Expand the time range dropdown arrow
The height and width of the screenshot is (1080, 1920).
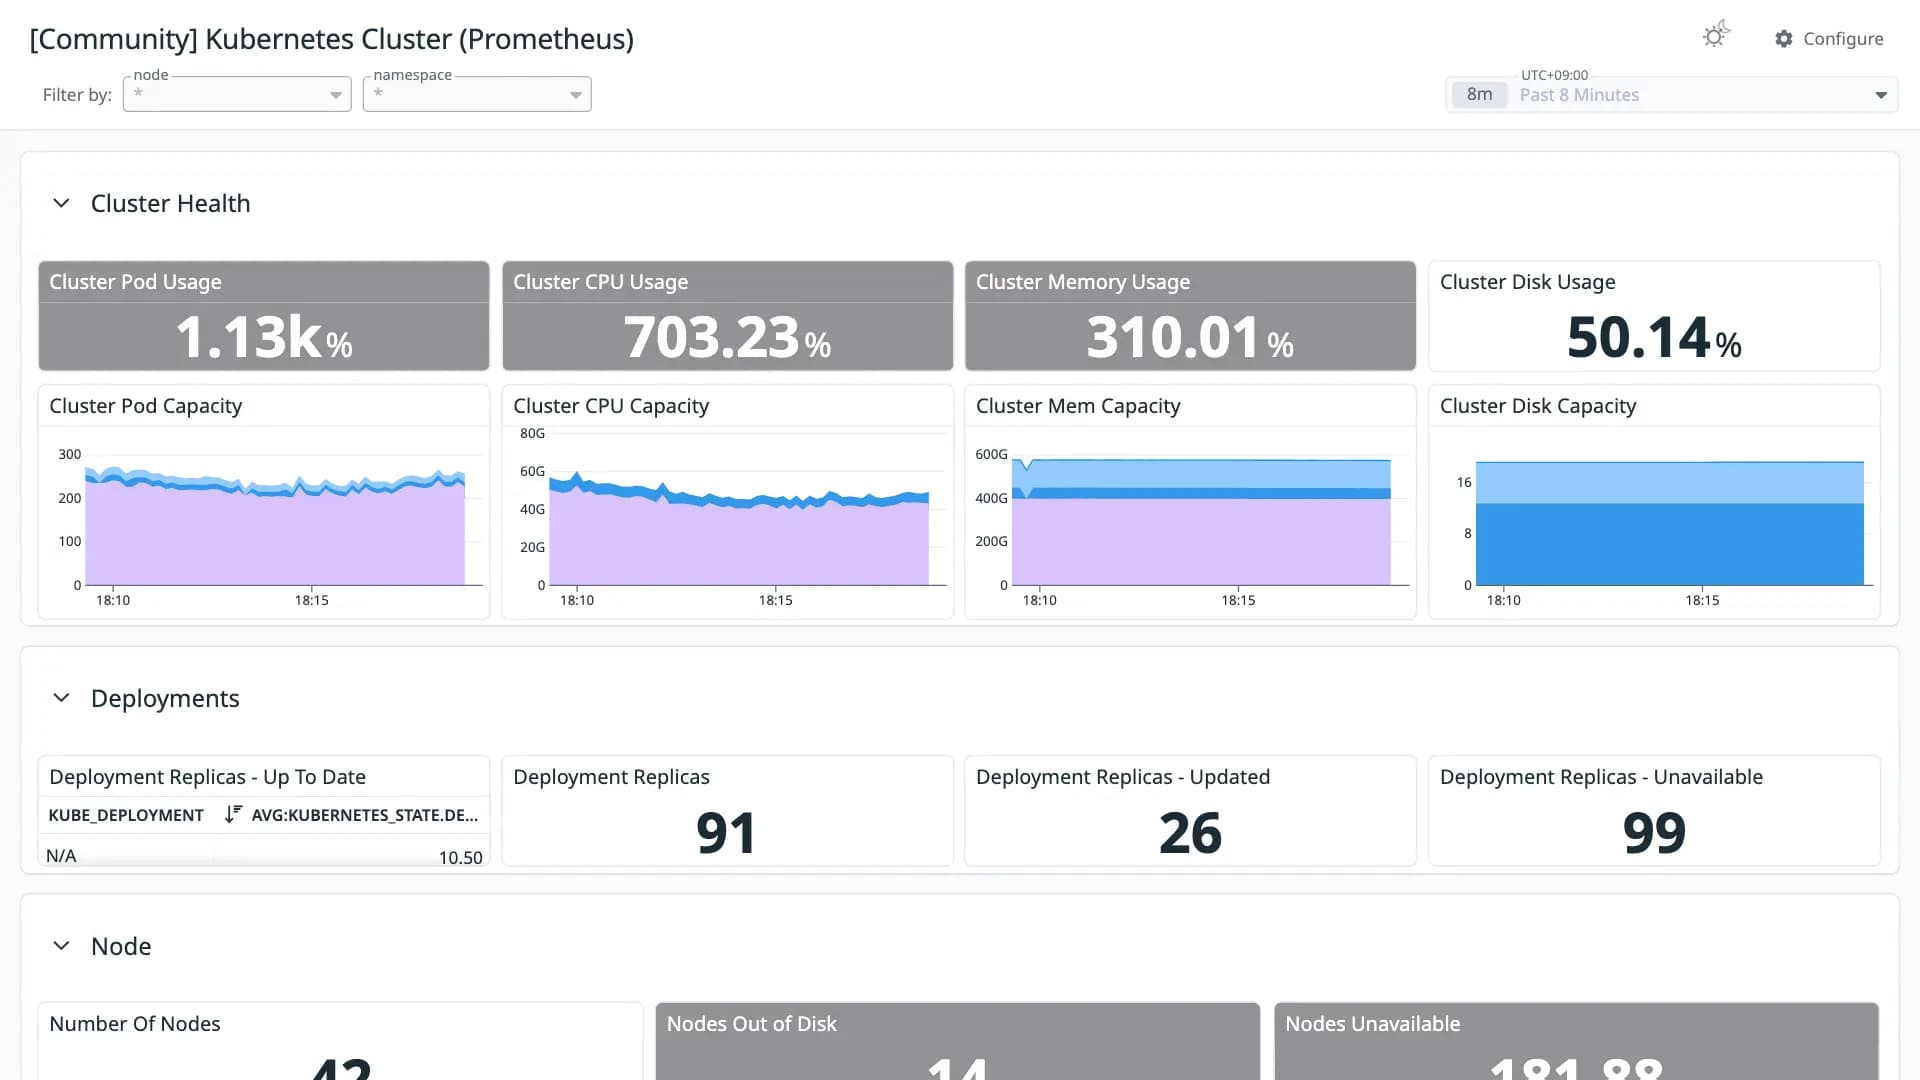(x=1881, y=95)
